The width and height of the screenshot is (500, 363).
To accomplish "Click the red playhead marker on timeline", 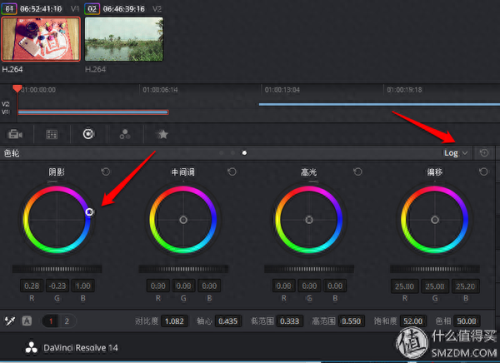I will (x=17, y=89).
